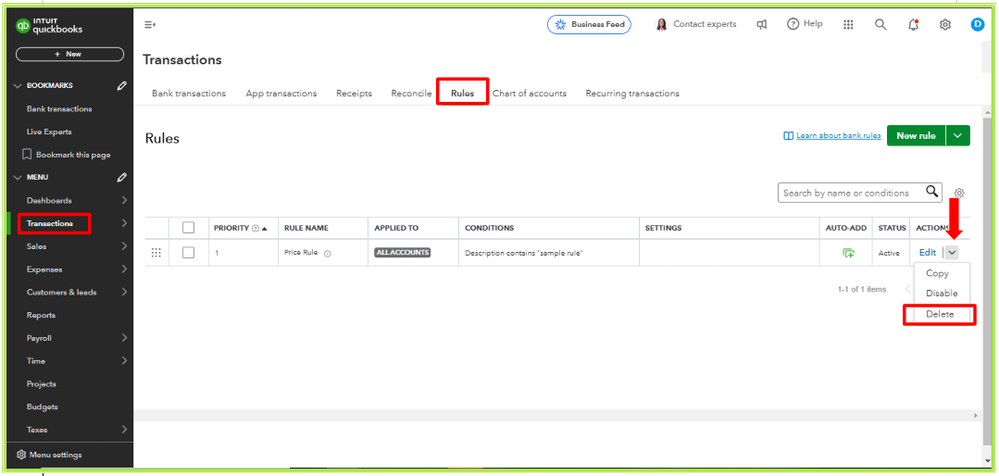Switch to the App transactions tab
This screenshot has height=476, width=999.
click(x=281, y=93)
